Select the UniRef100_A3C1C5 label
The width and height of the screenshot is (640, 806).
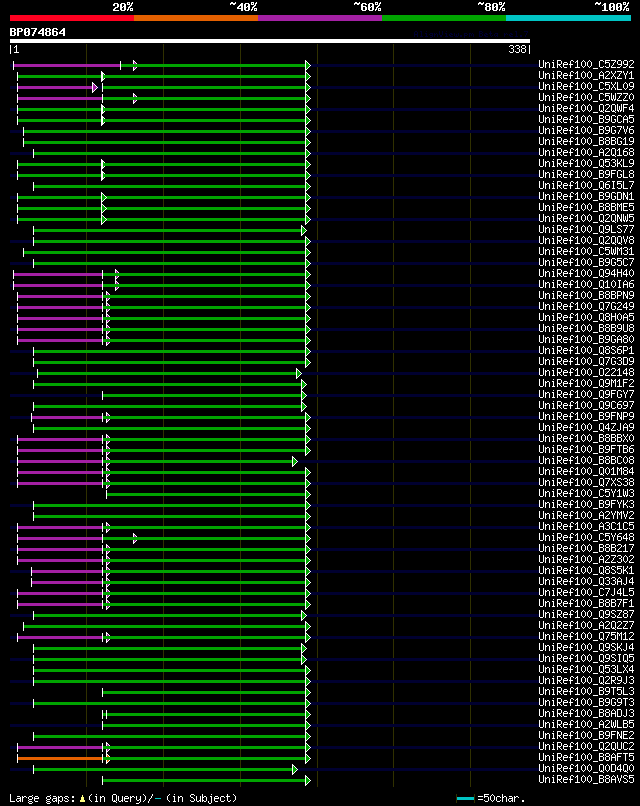[586, 527]
